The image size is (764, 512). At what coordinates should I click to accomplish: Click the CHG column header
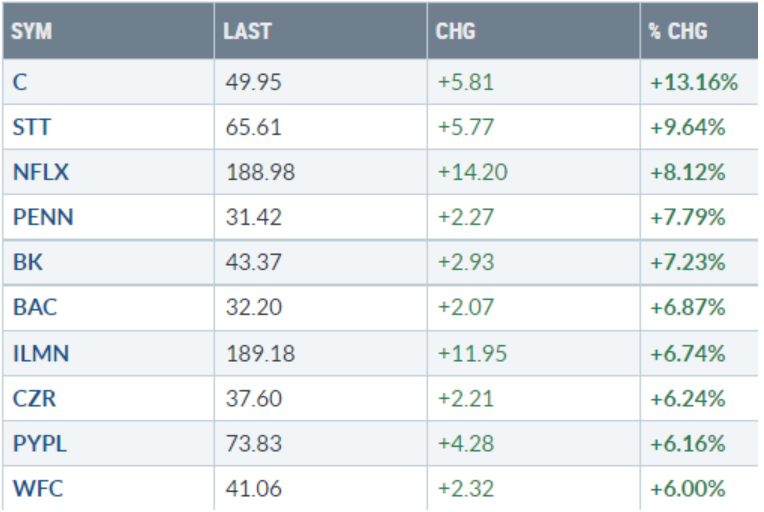pos(456,31)
